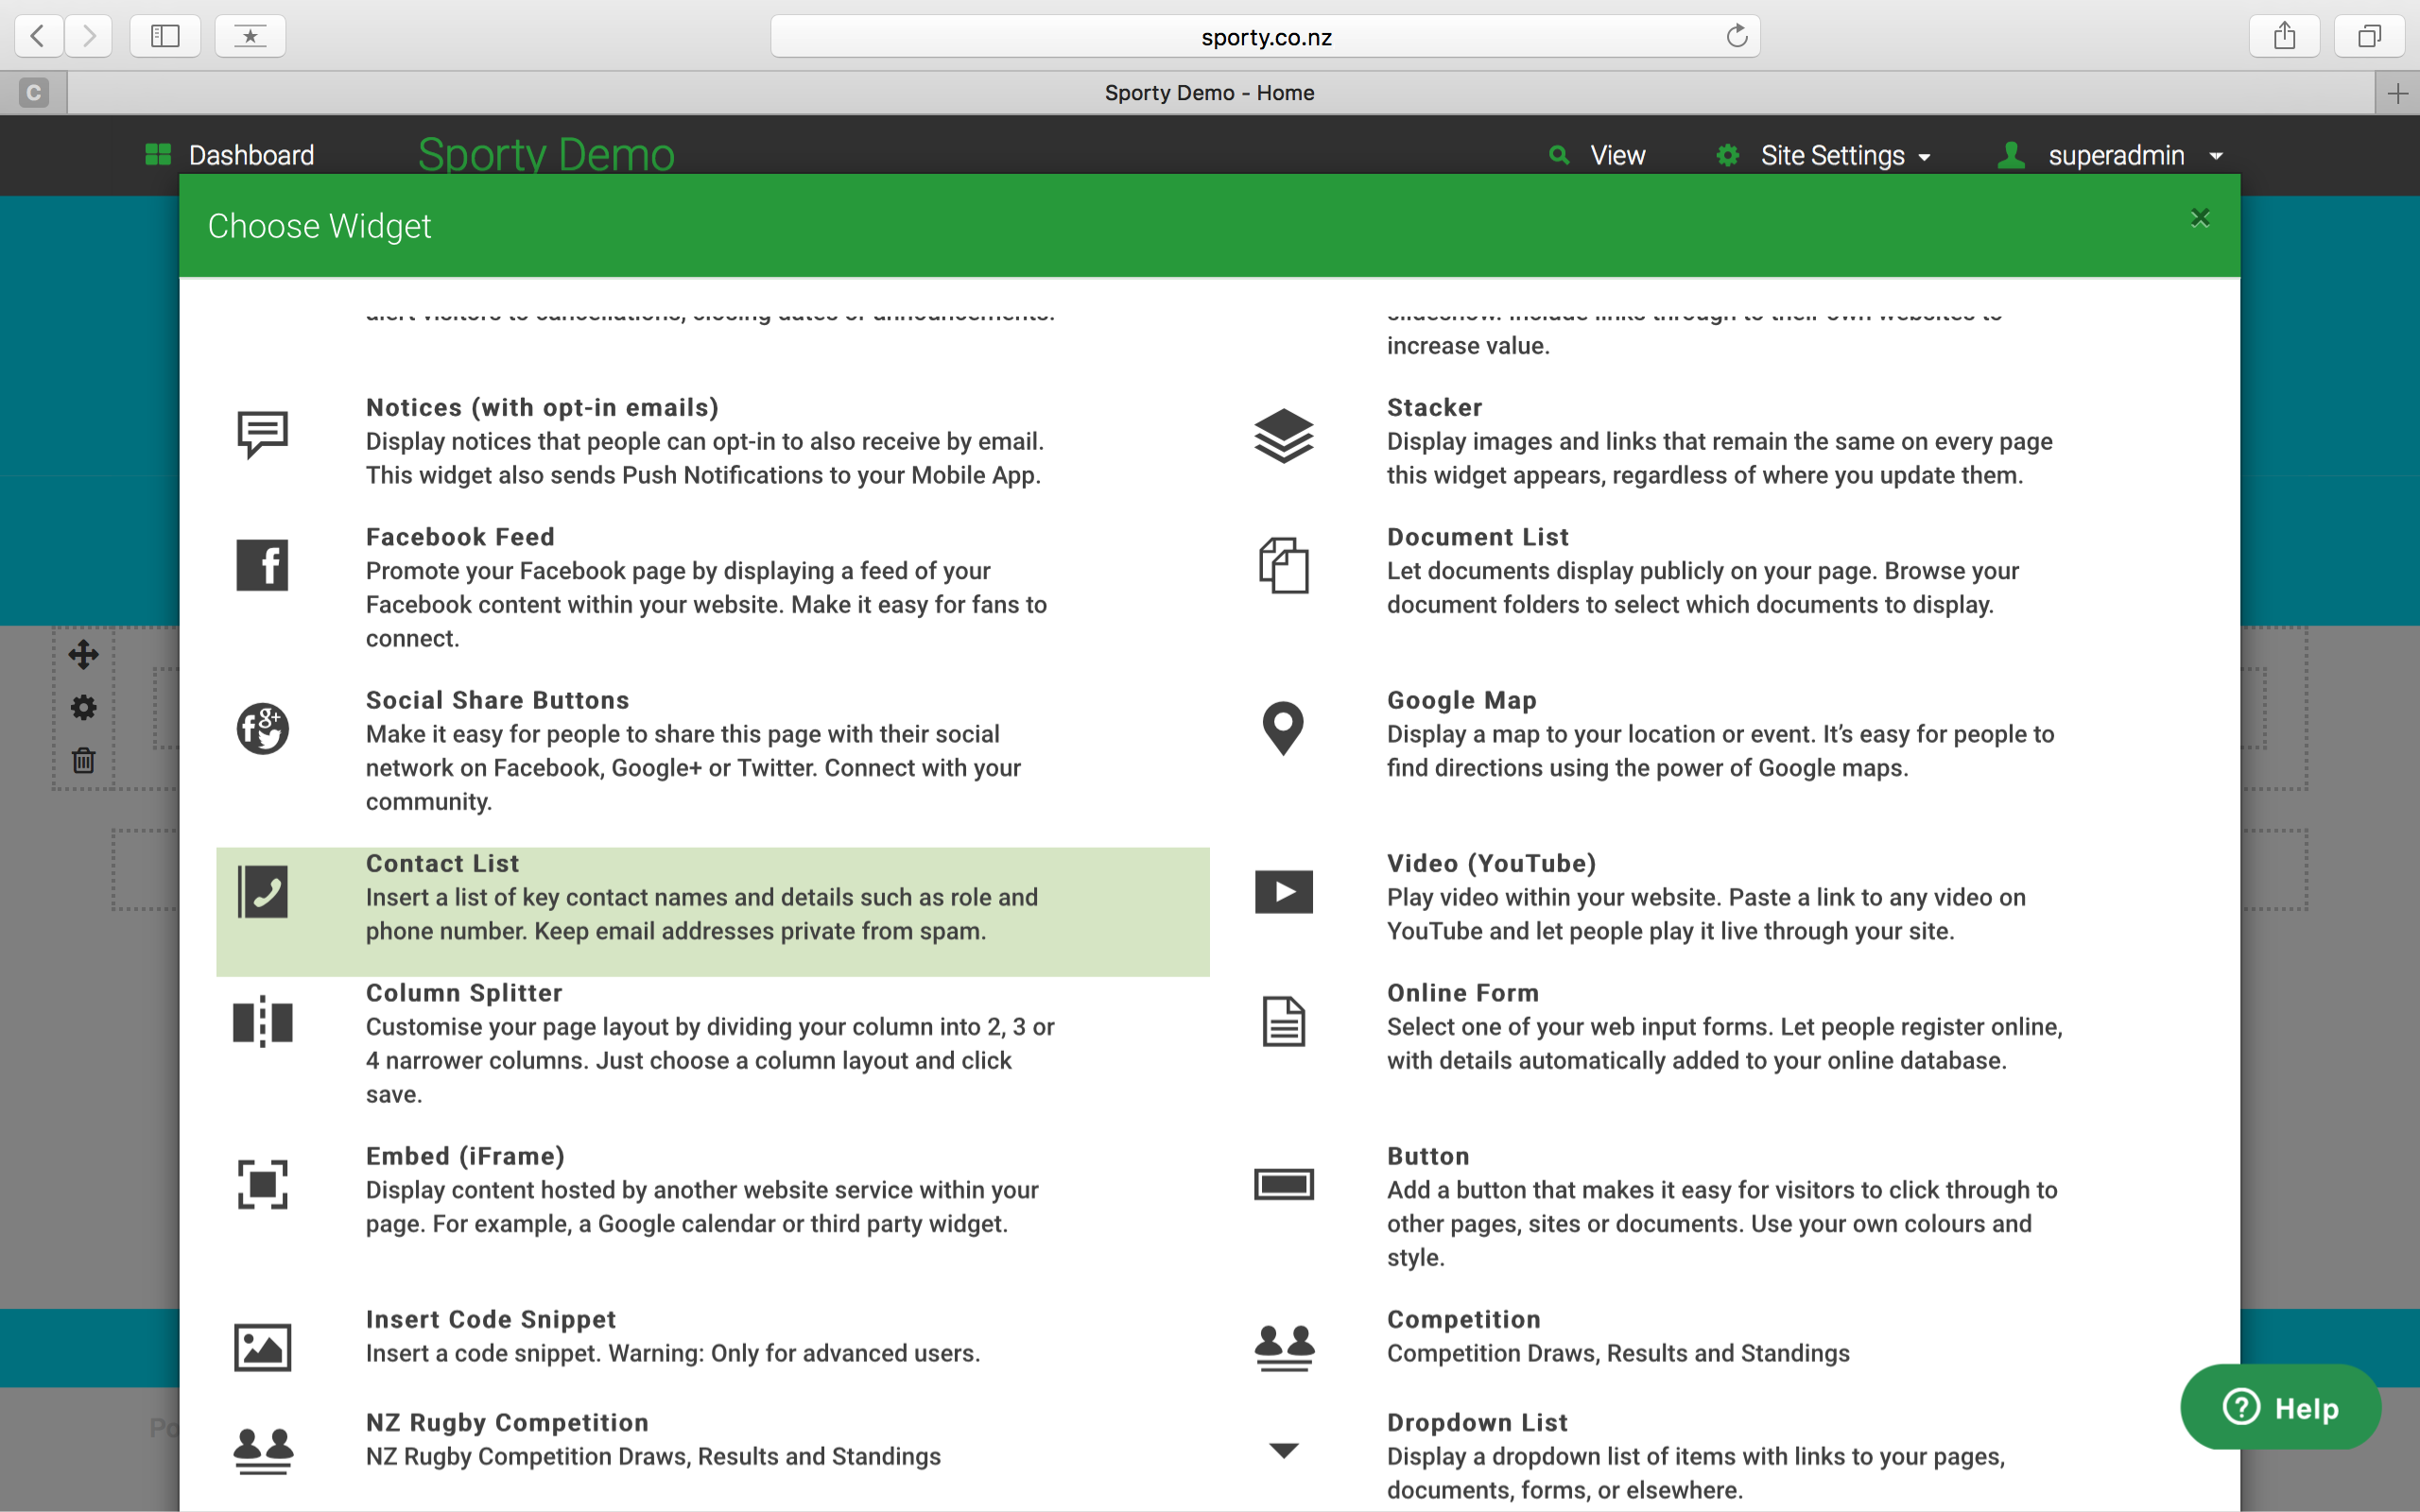Image resolution: width=2420 pixels, height=1512 pixels.
Task: Click the Sporty Demo site title
Action: pos(546,155)
